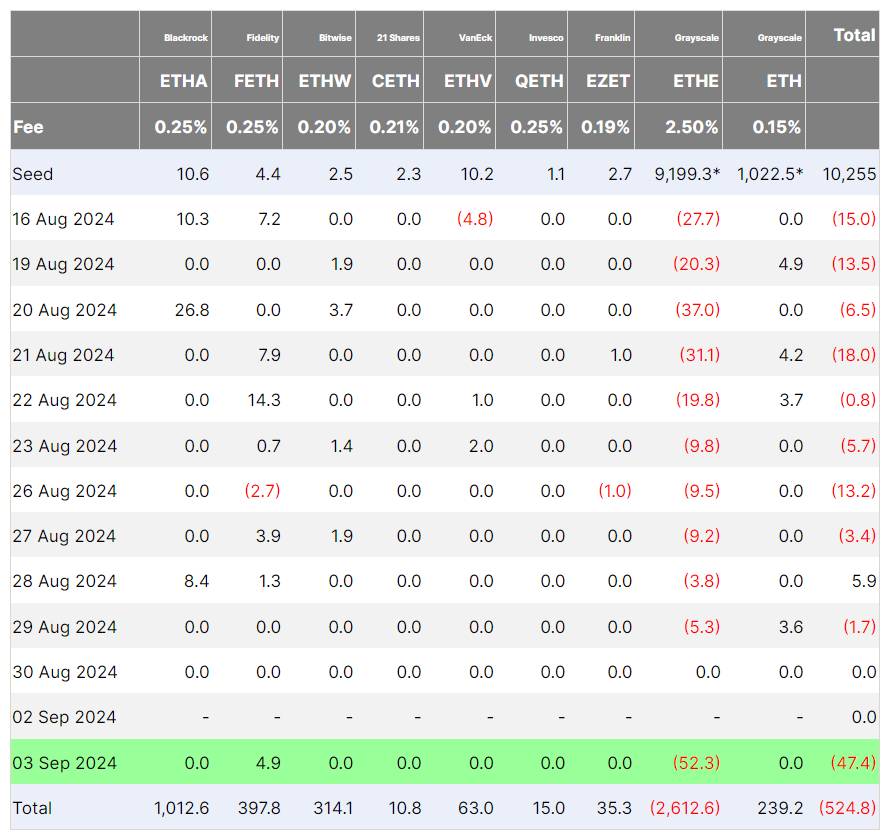This screenshot has width=889, height=839.
Task: Select the 9,199.3* seed value
Action: click(687, 174)
